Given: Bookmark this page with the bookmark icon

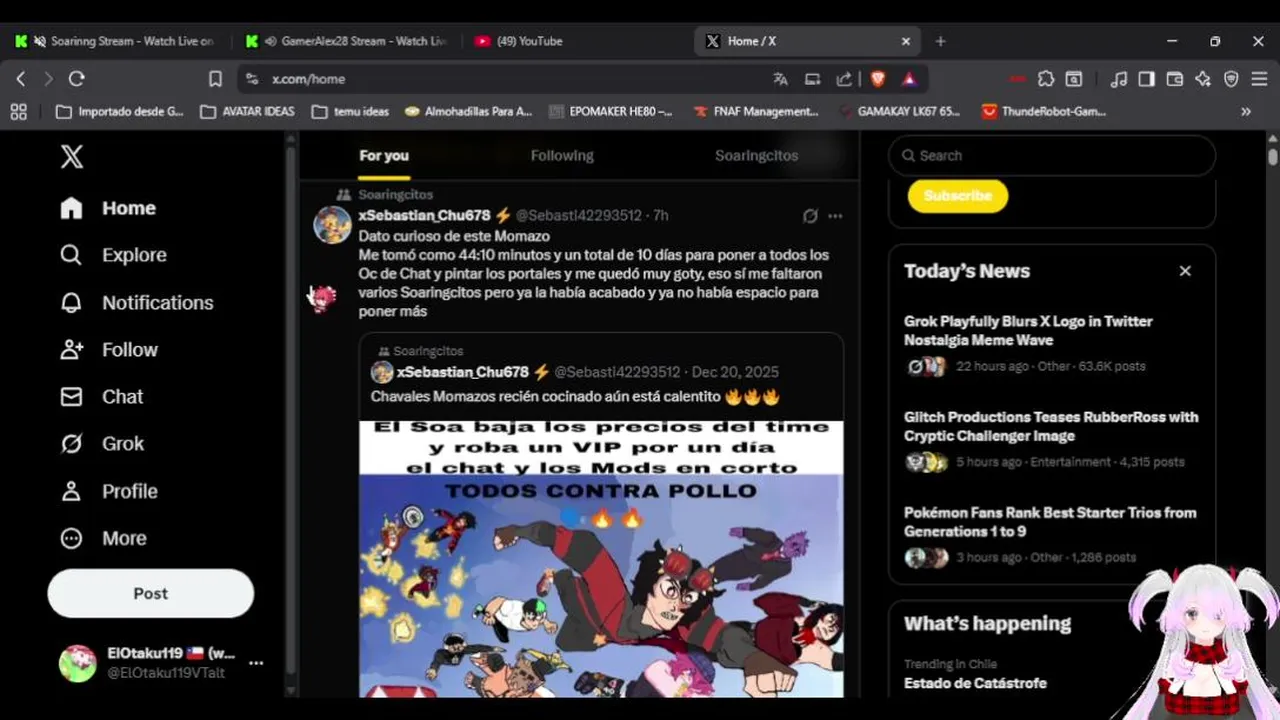Looking at the screenshot, I should [215, 78].
